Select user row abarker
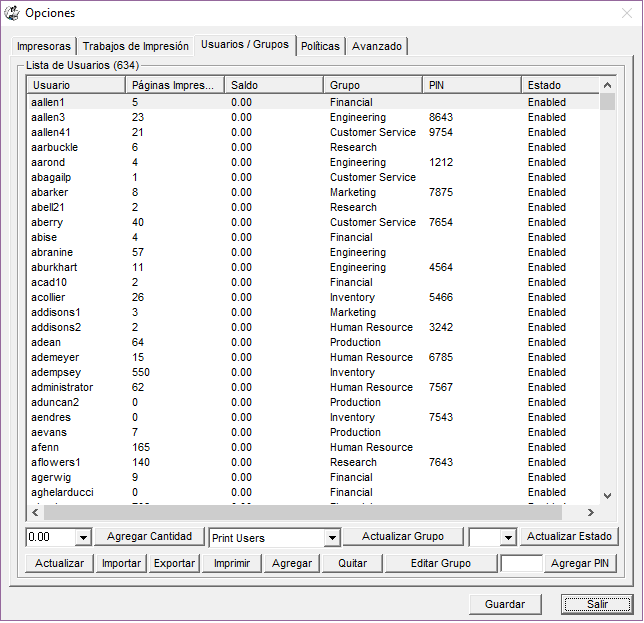Image resolution: width=644 pixels, height=623 pixels. pyautogui.click(x=313, y=192)
